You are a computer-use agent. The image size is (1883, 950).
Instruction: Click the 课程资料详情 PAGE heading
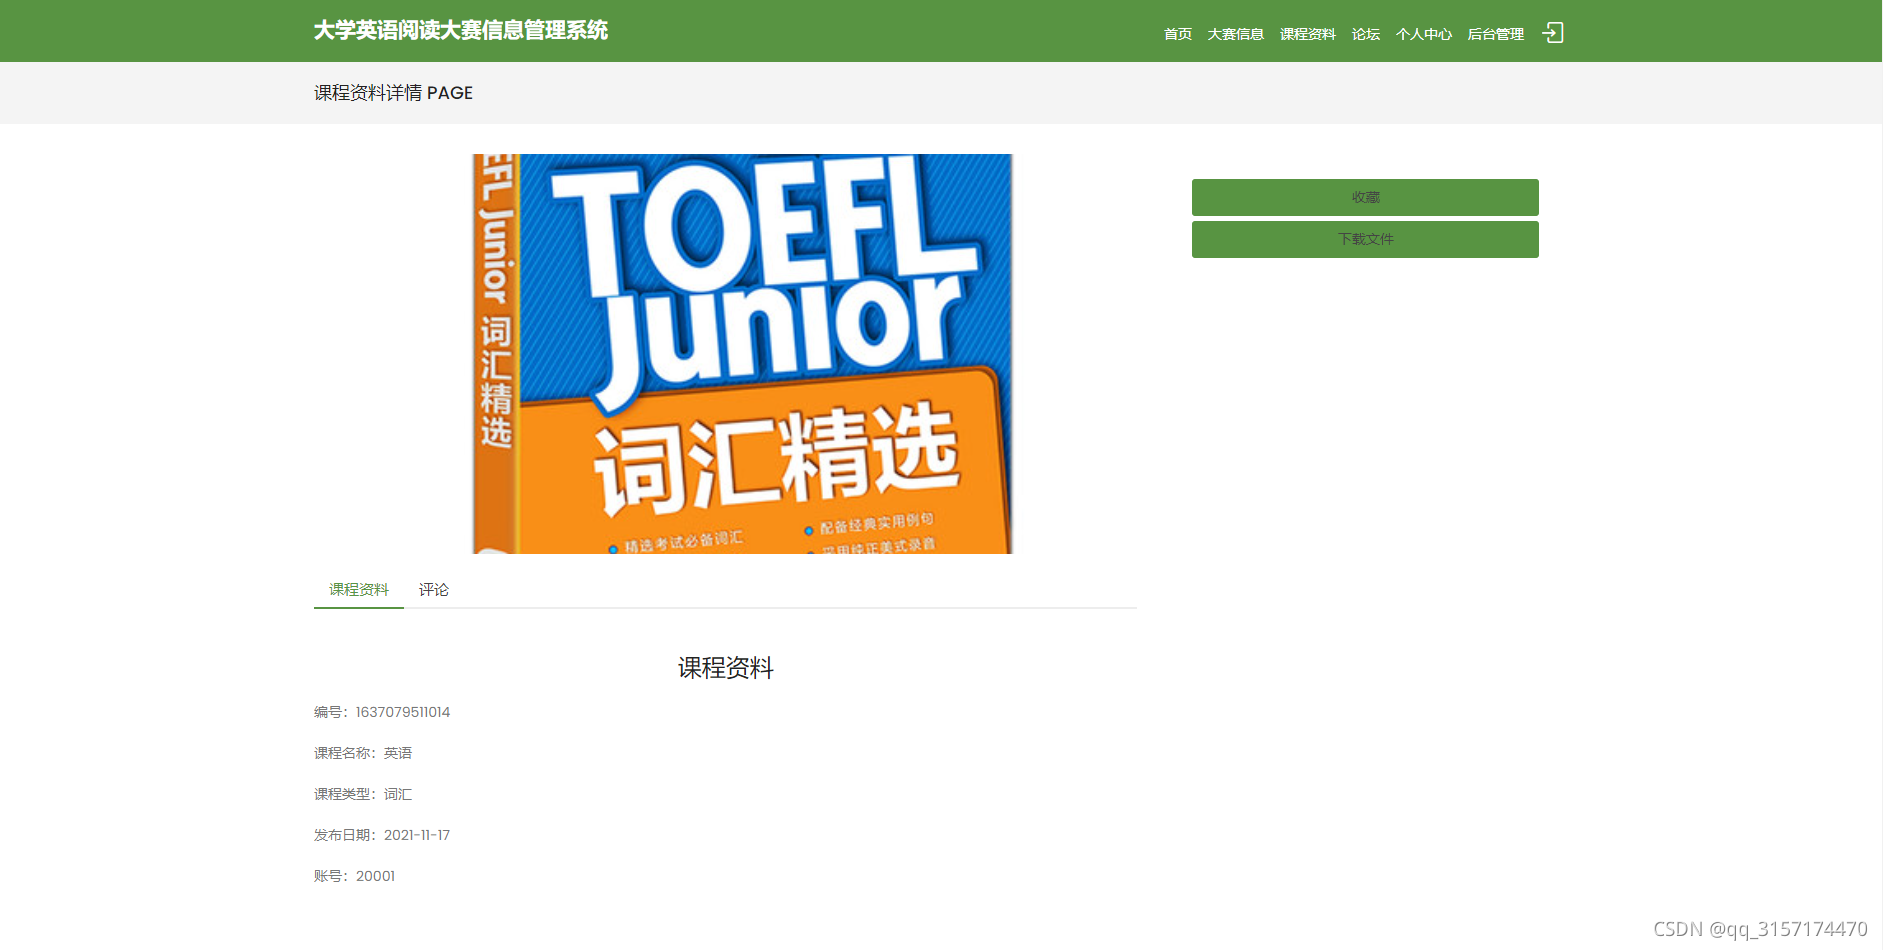point(393,93)
